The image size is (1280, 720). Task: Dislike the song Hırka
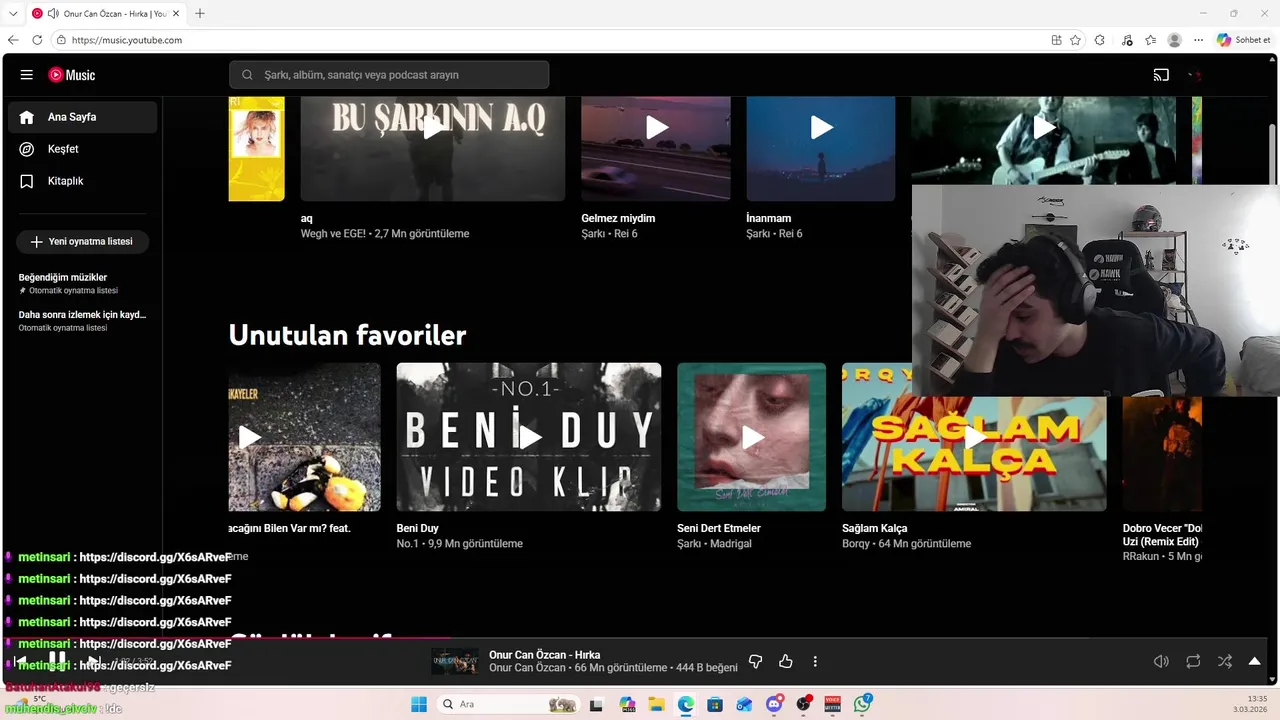click(x=755, y=661)
